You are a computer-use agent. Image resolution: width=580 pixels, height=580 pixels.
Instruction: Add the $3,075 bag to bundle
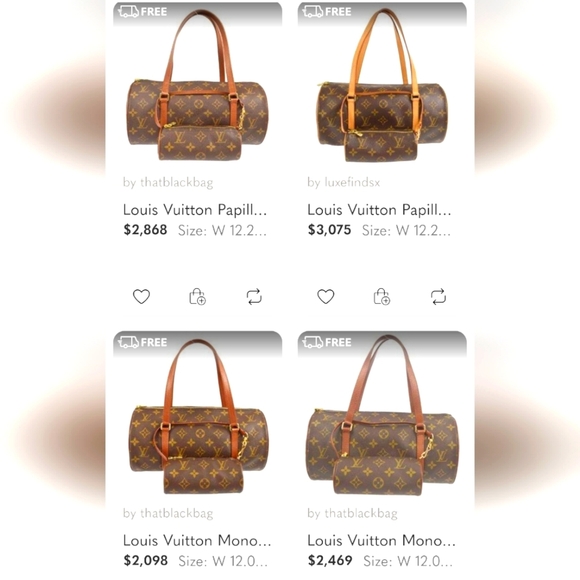[x=382, y=296]
